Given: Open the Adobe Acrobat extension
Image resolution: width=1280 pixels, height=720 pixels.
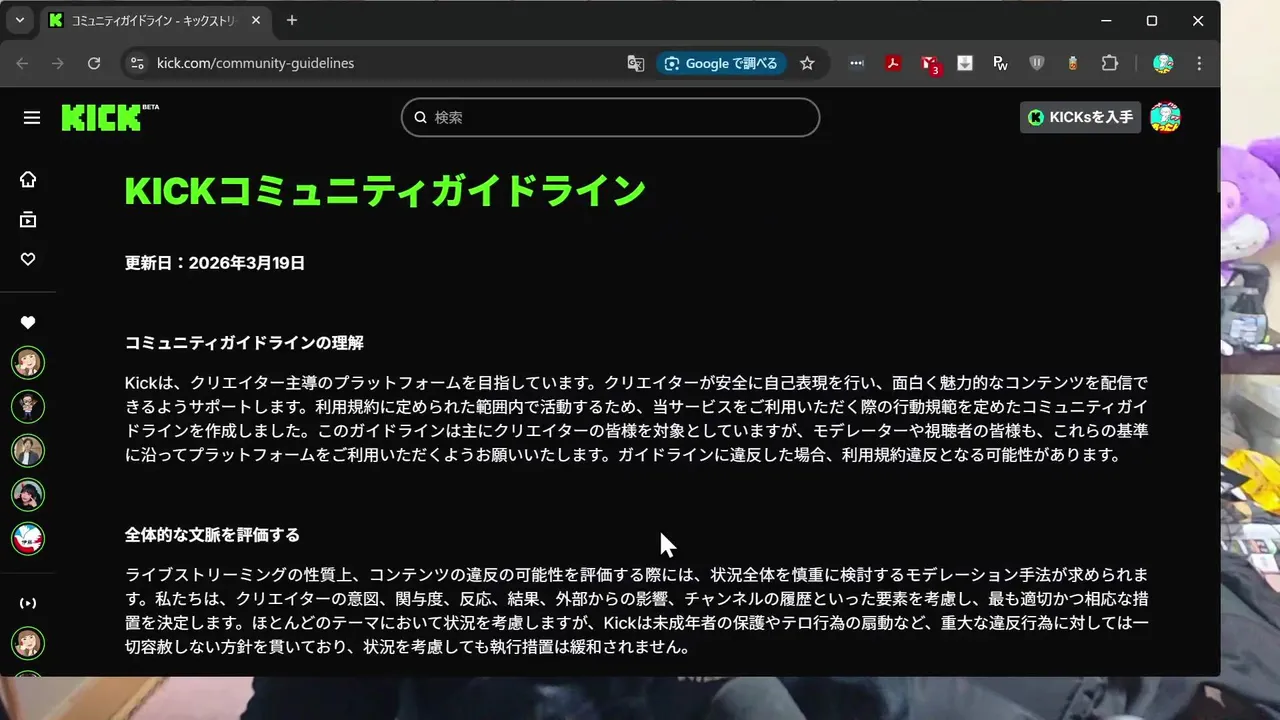Looking at the screenshot, I should (x=893, y=63).
